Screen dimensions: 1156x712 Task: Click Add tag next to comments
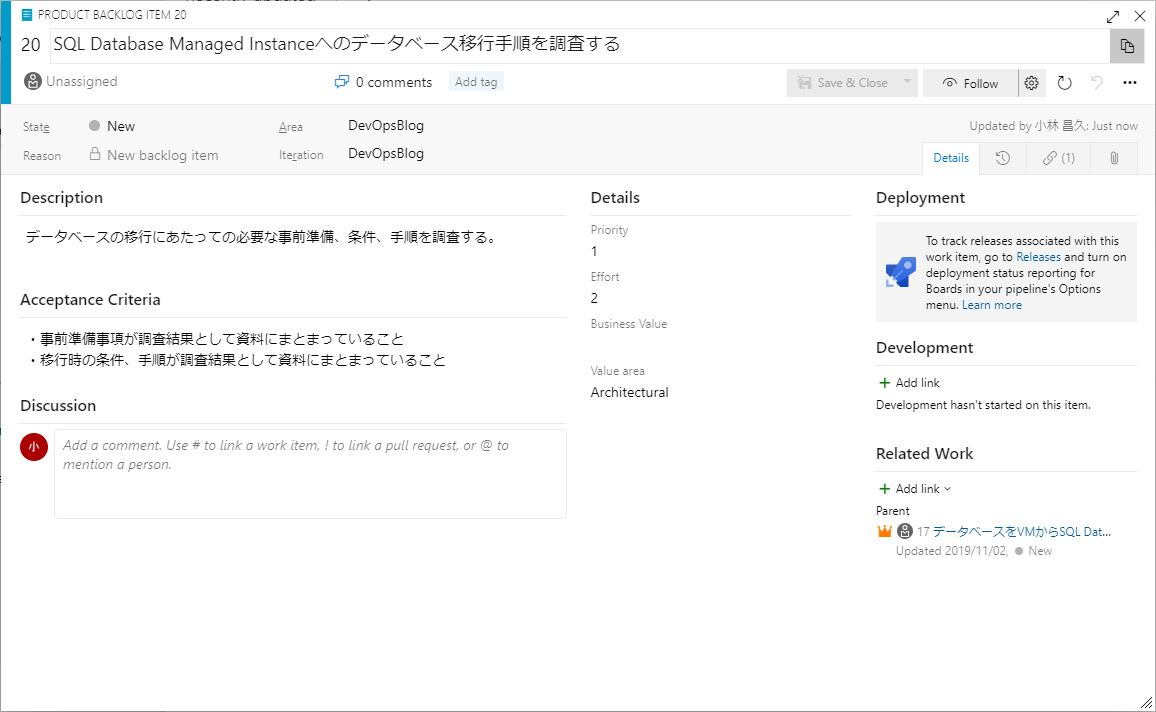click(475, 81)
